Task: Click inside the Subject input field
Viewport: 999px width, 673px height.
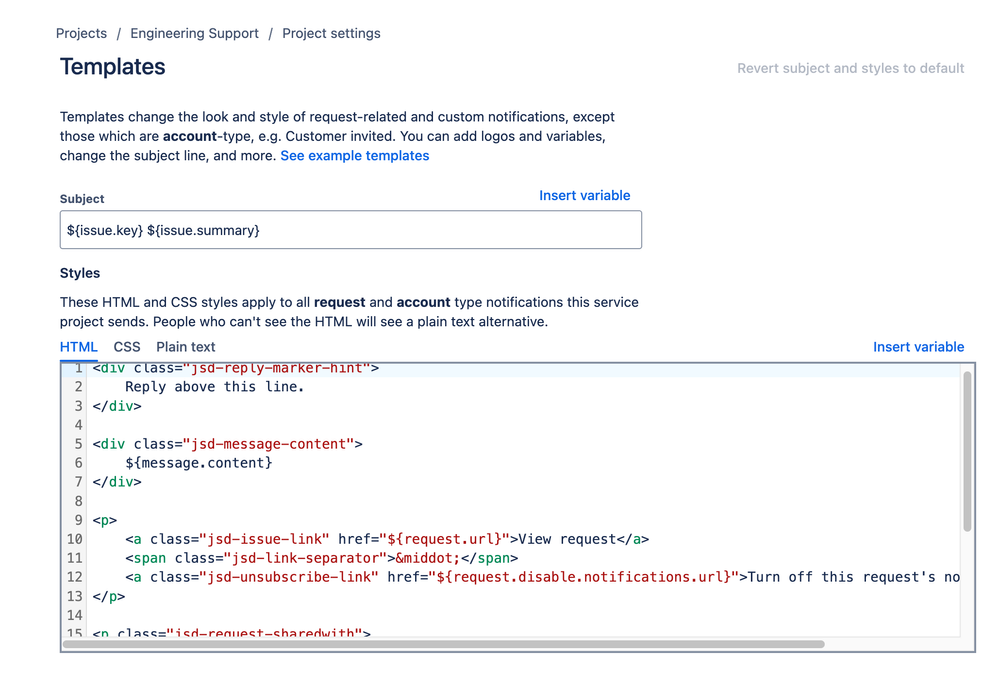Action: tap(350, 229)
